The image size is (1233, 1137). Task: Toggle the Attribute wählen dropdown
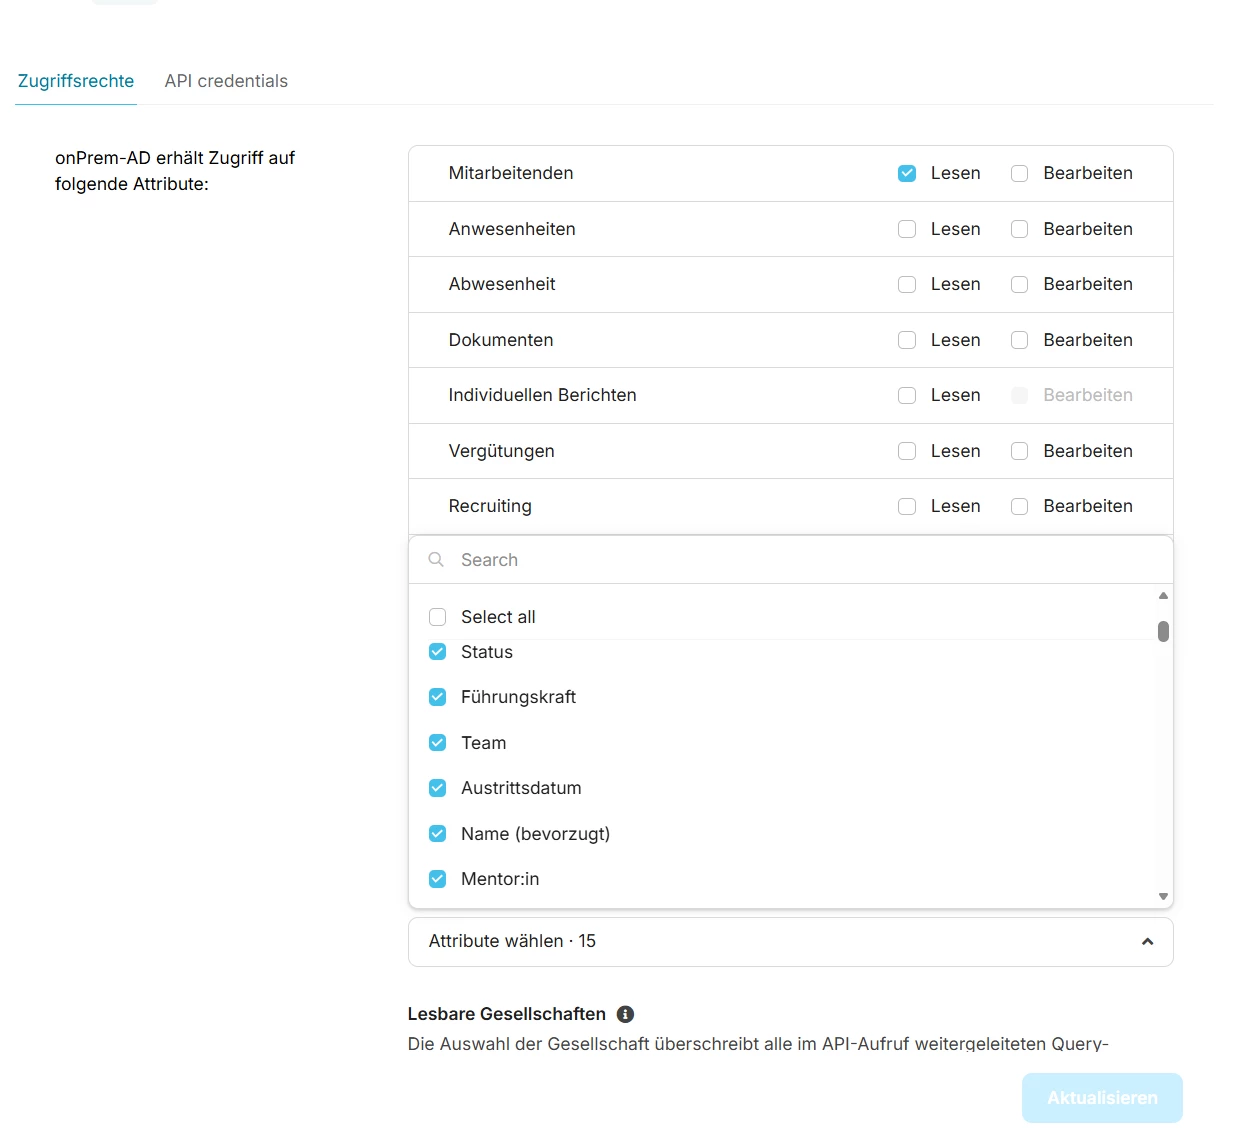[790, 942]
